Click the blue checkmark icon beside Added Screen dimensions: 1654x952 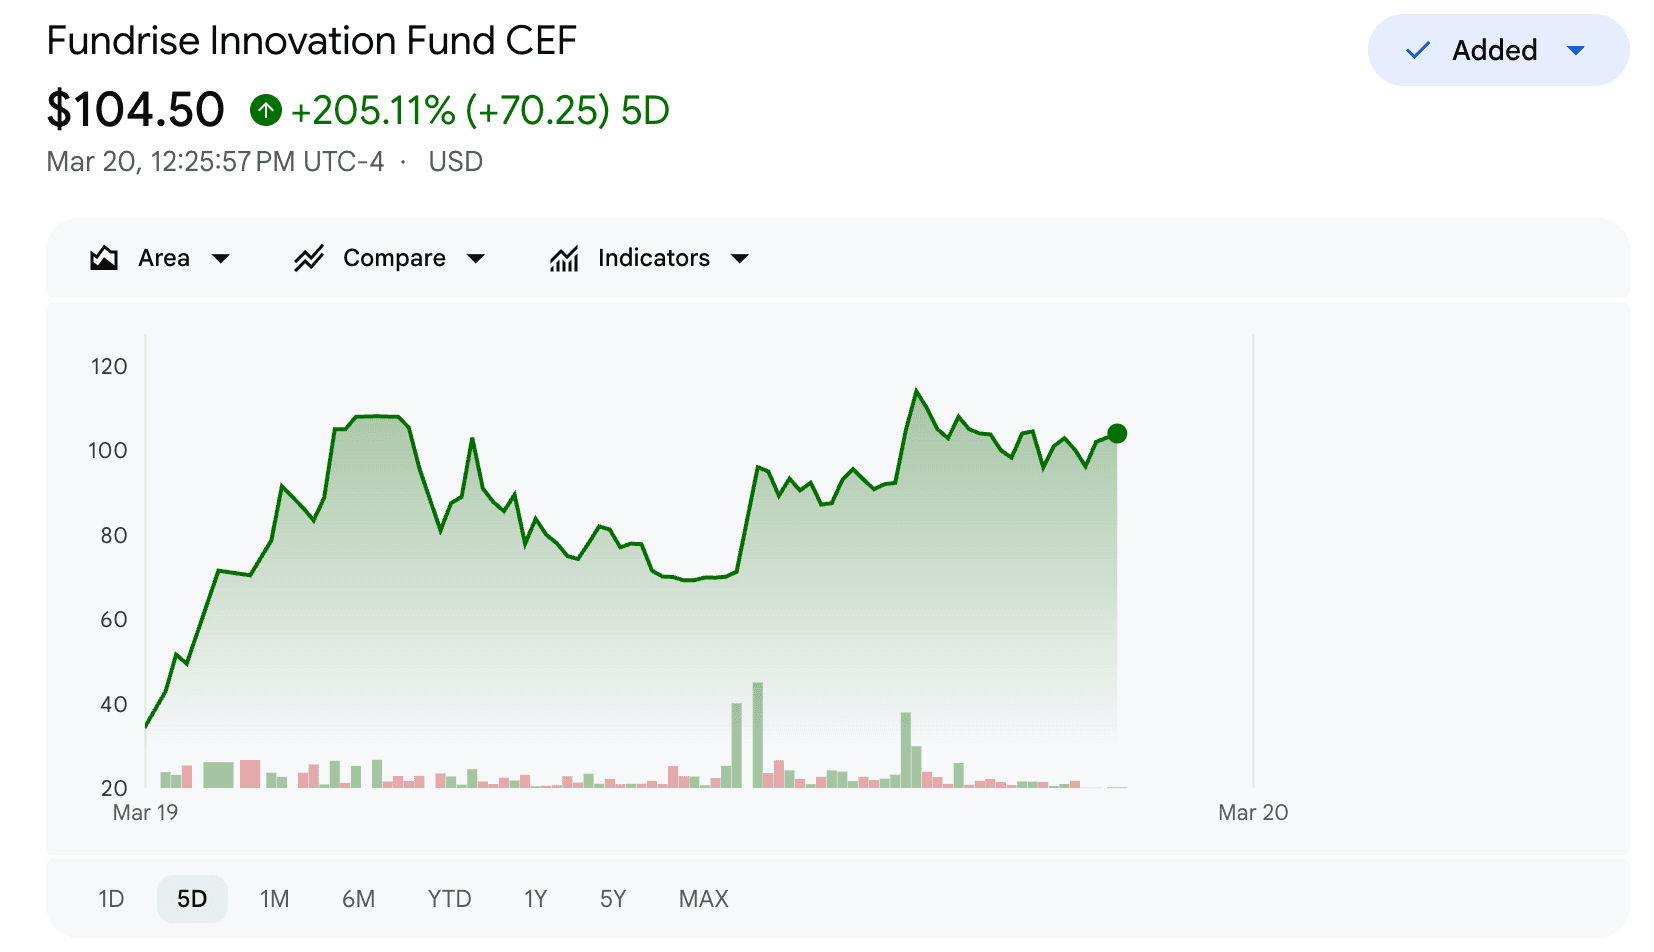point(1418,50)
